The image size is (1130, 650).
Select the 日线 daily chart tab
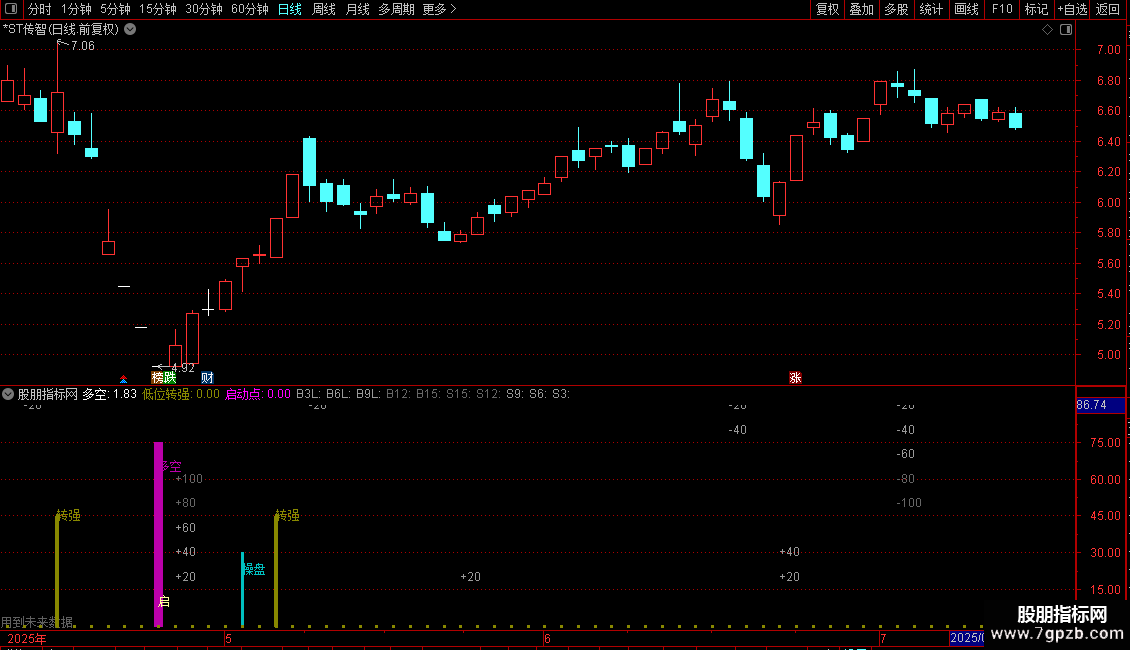290,9
